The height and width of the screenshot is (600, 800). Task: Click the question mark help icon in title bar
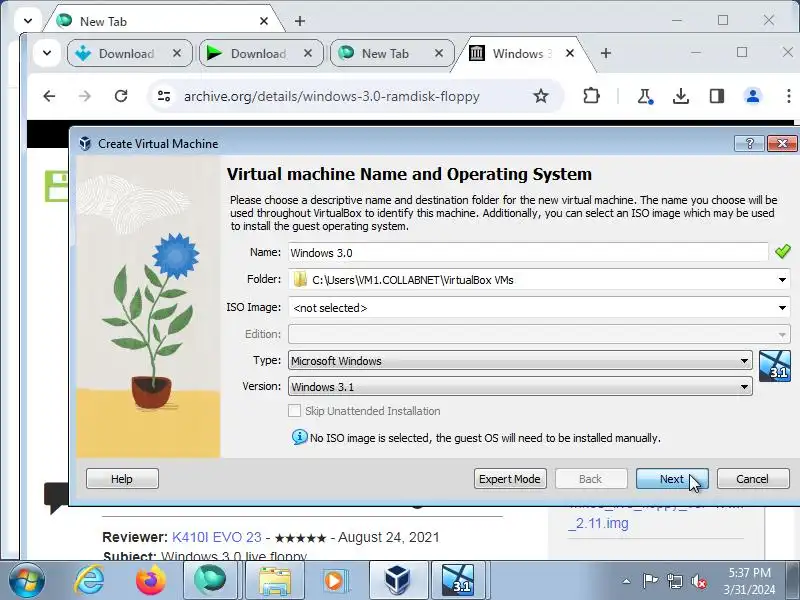coord(749,143)
